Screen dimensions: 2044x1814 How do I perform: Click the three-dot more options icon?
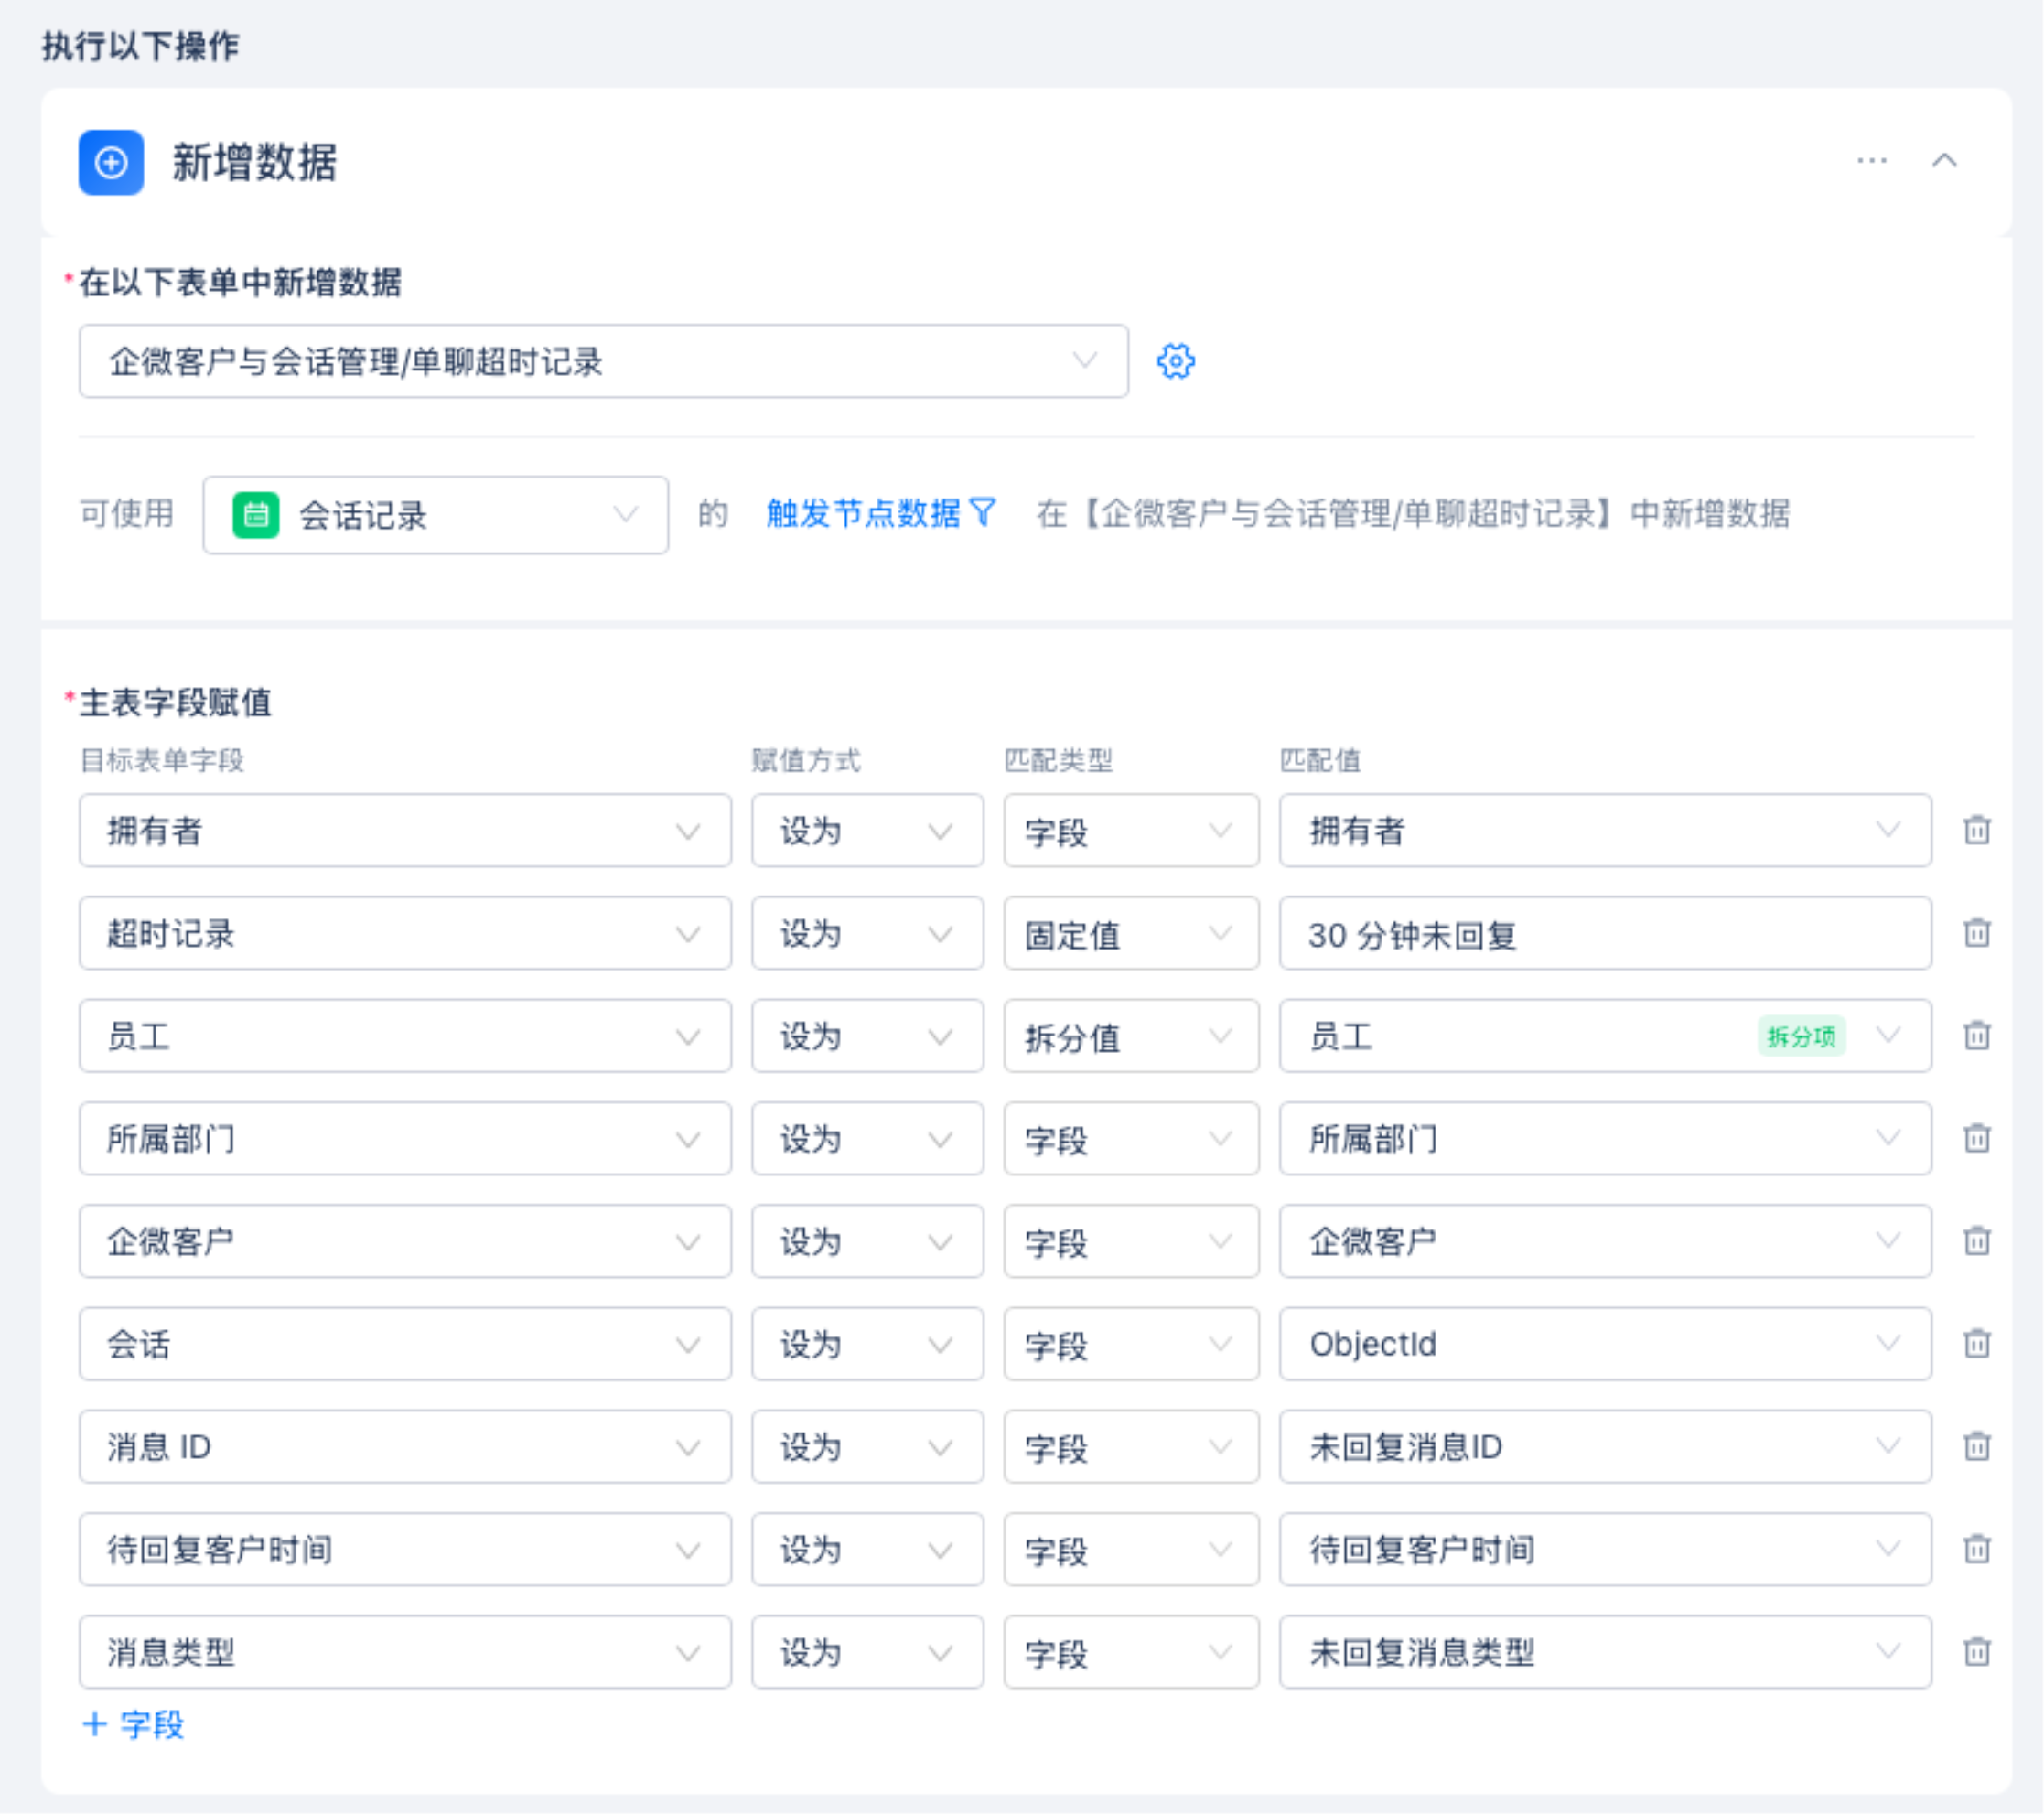click(x=1871, y=161)
